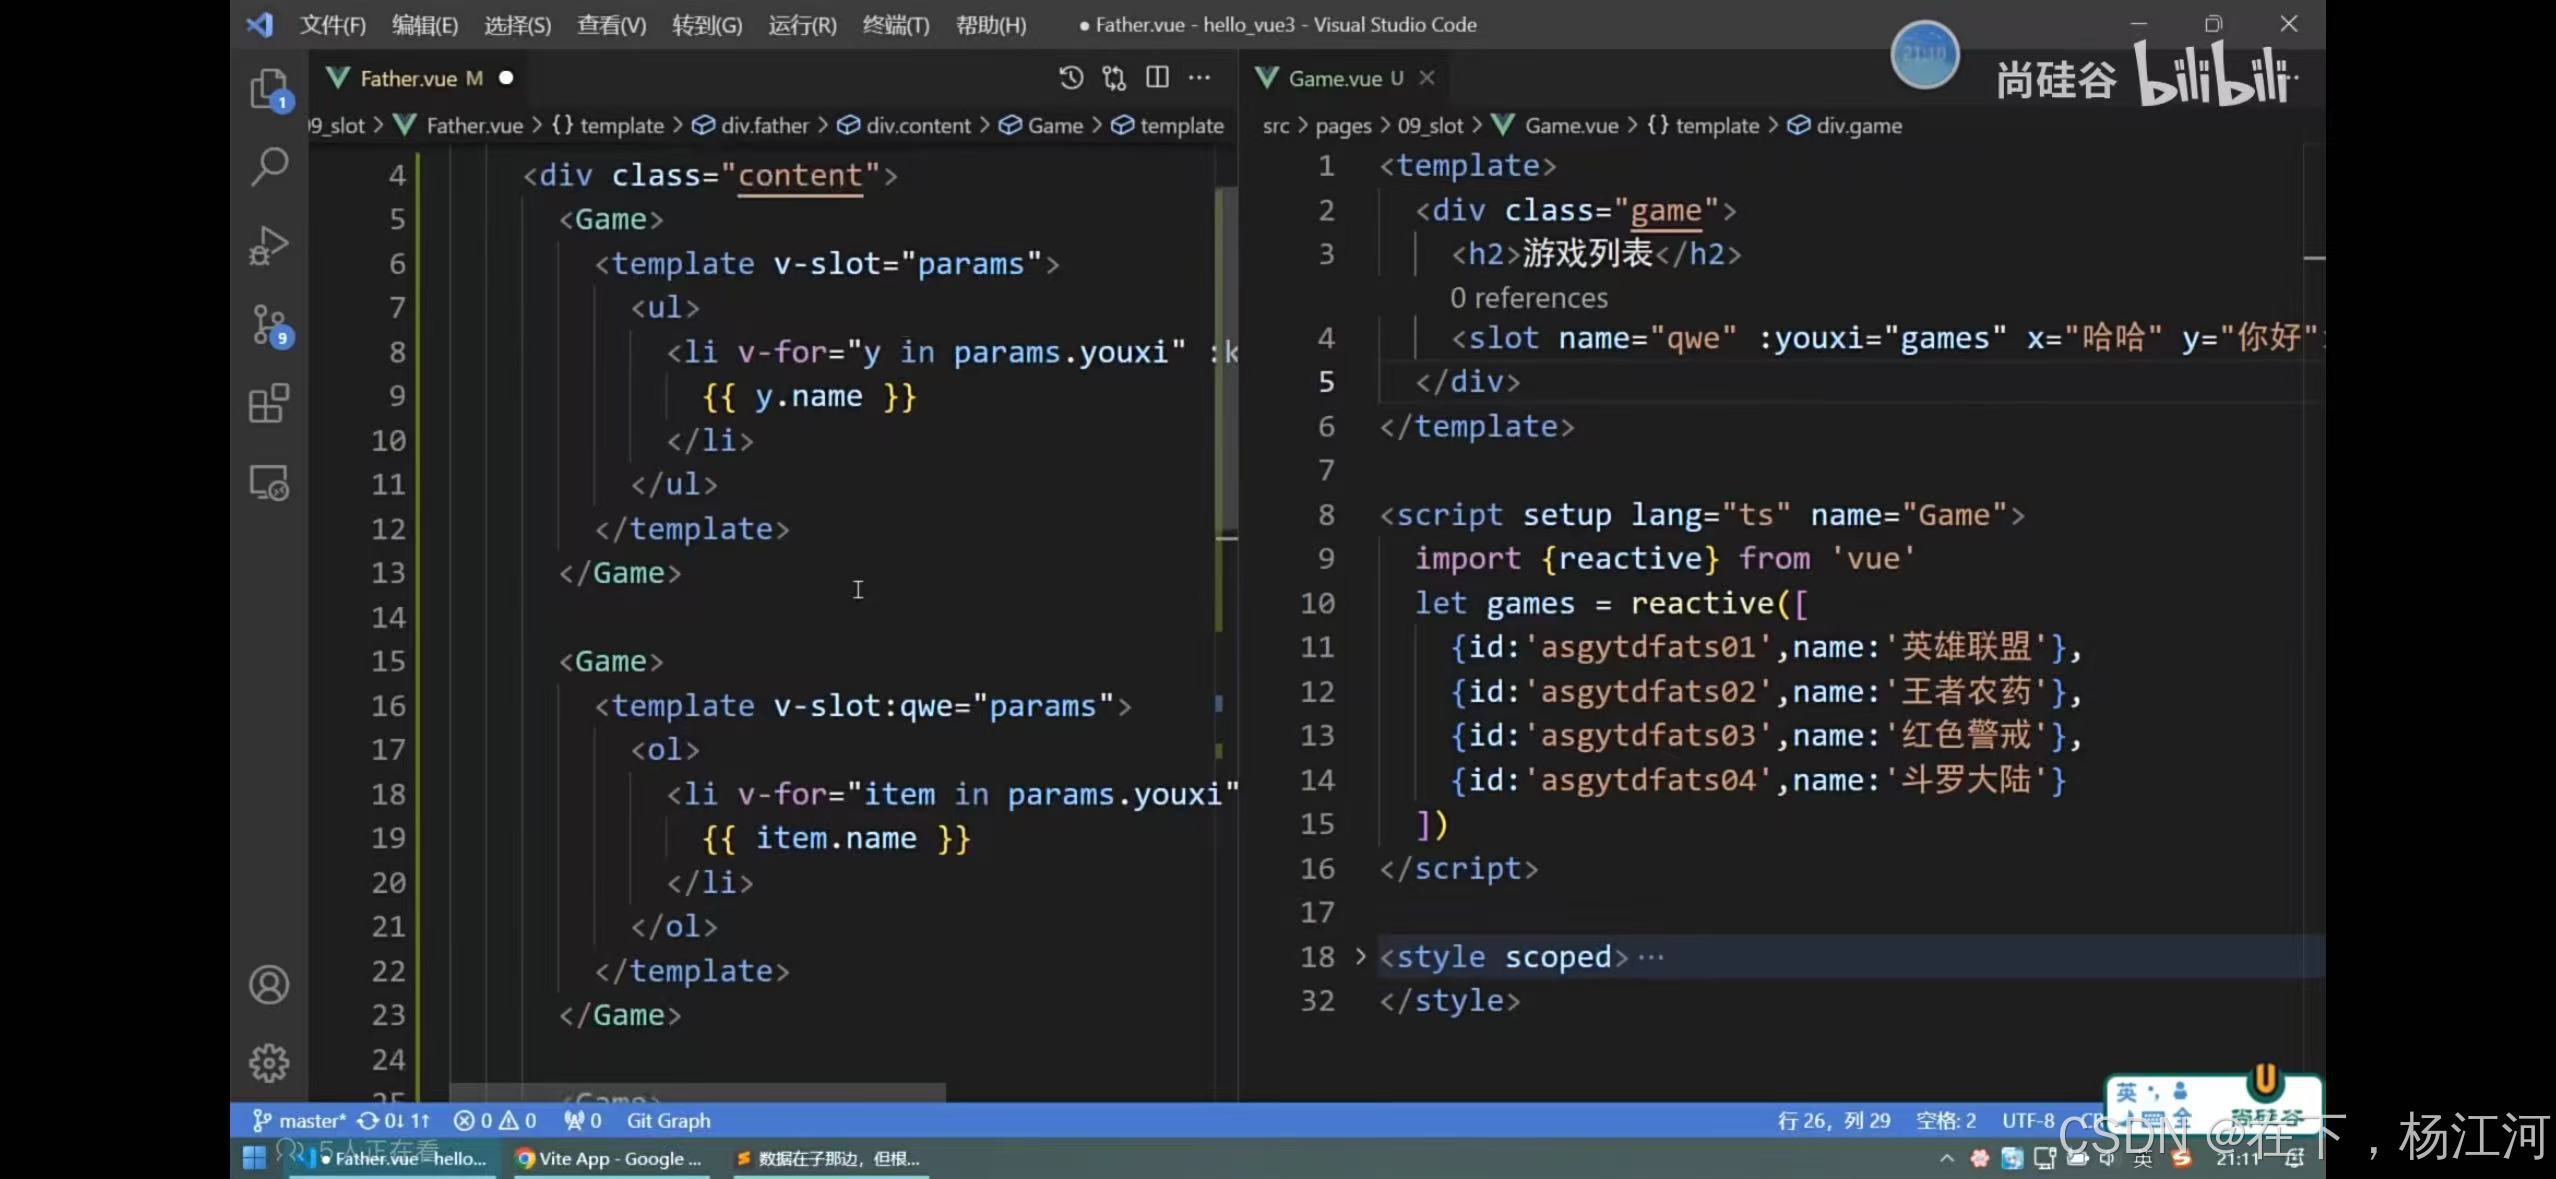Toggle split editor right layout
Screen dimensions: 2556x1179
[1157, 78]
